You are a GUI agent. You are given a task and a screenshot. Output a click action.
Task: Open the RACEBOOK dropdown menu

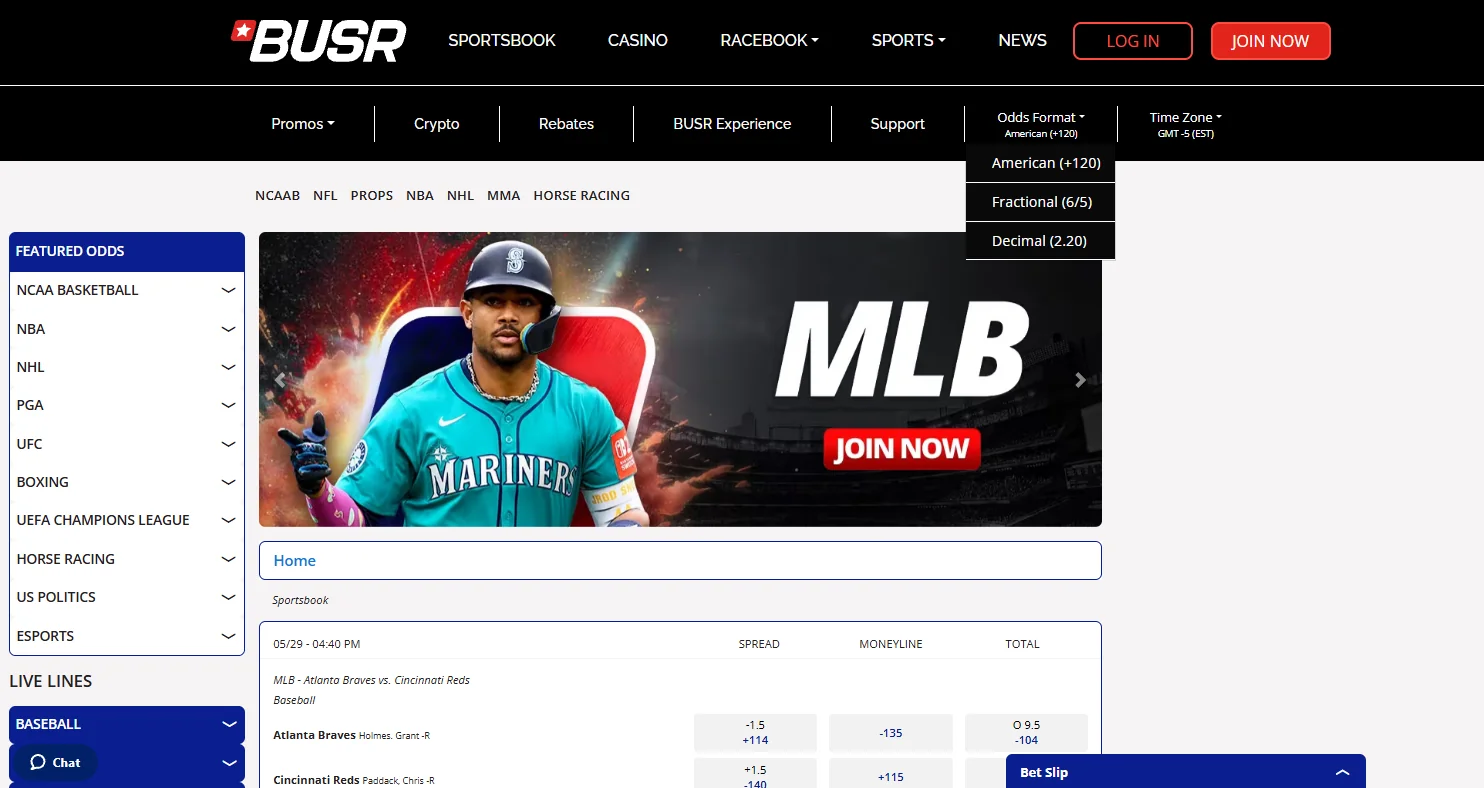769,41
